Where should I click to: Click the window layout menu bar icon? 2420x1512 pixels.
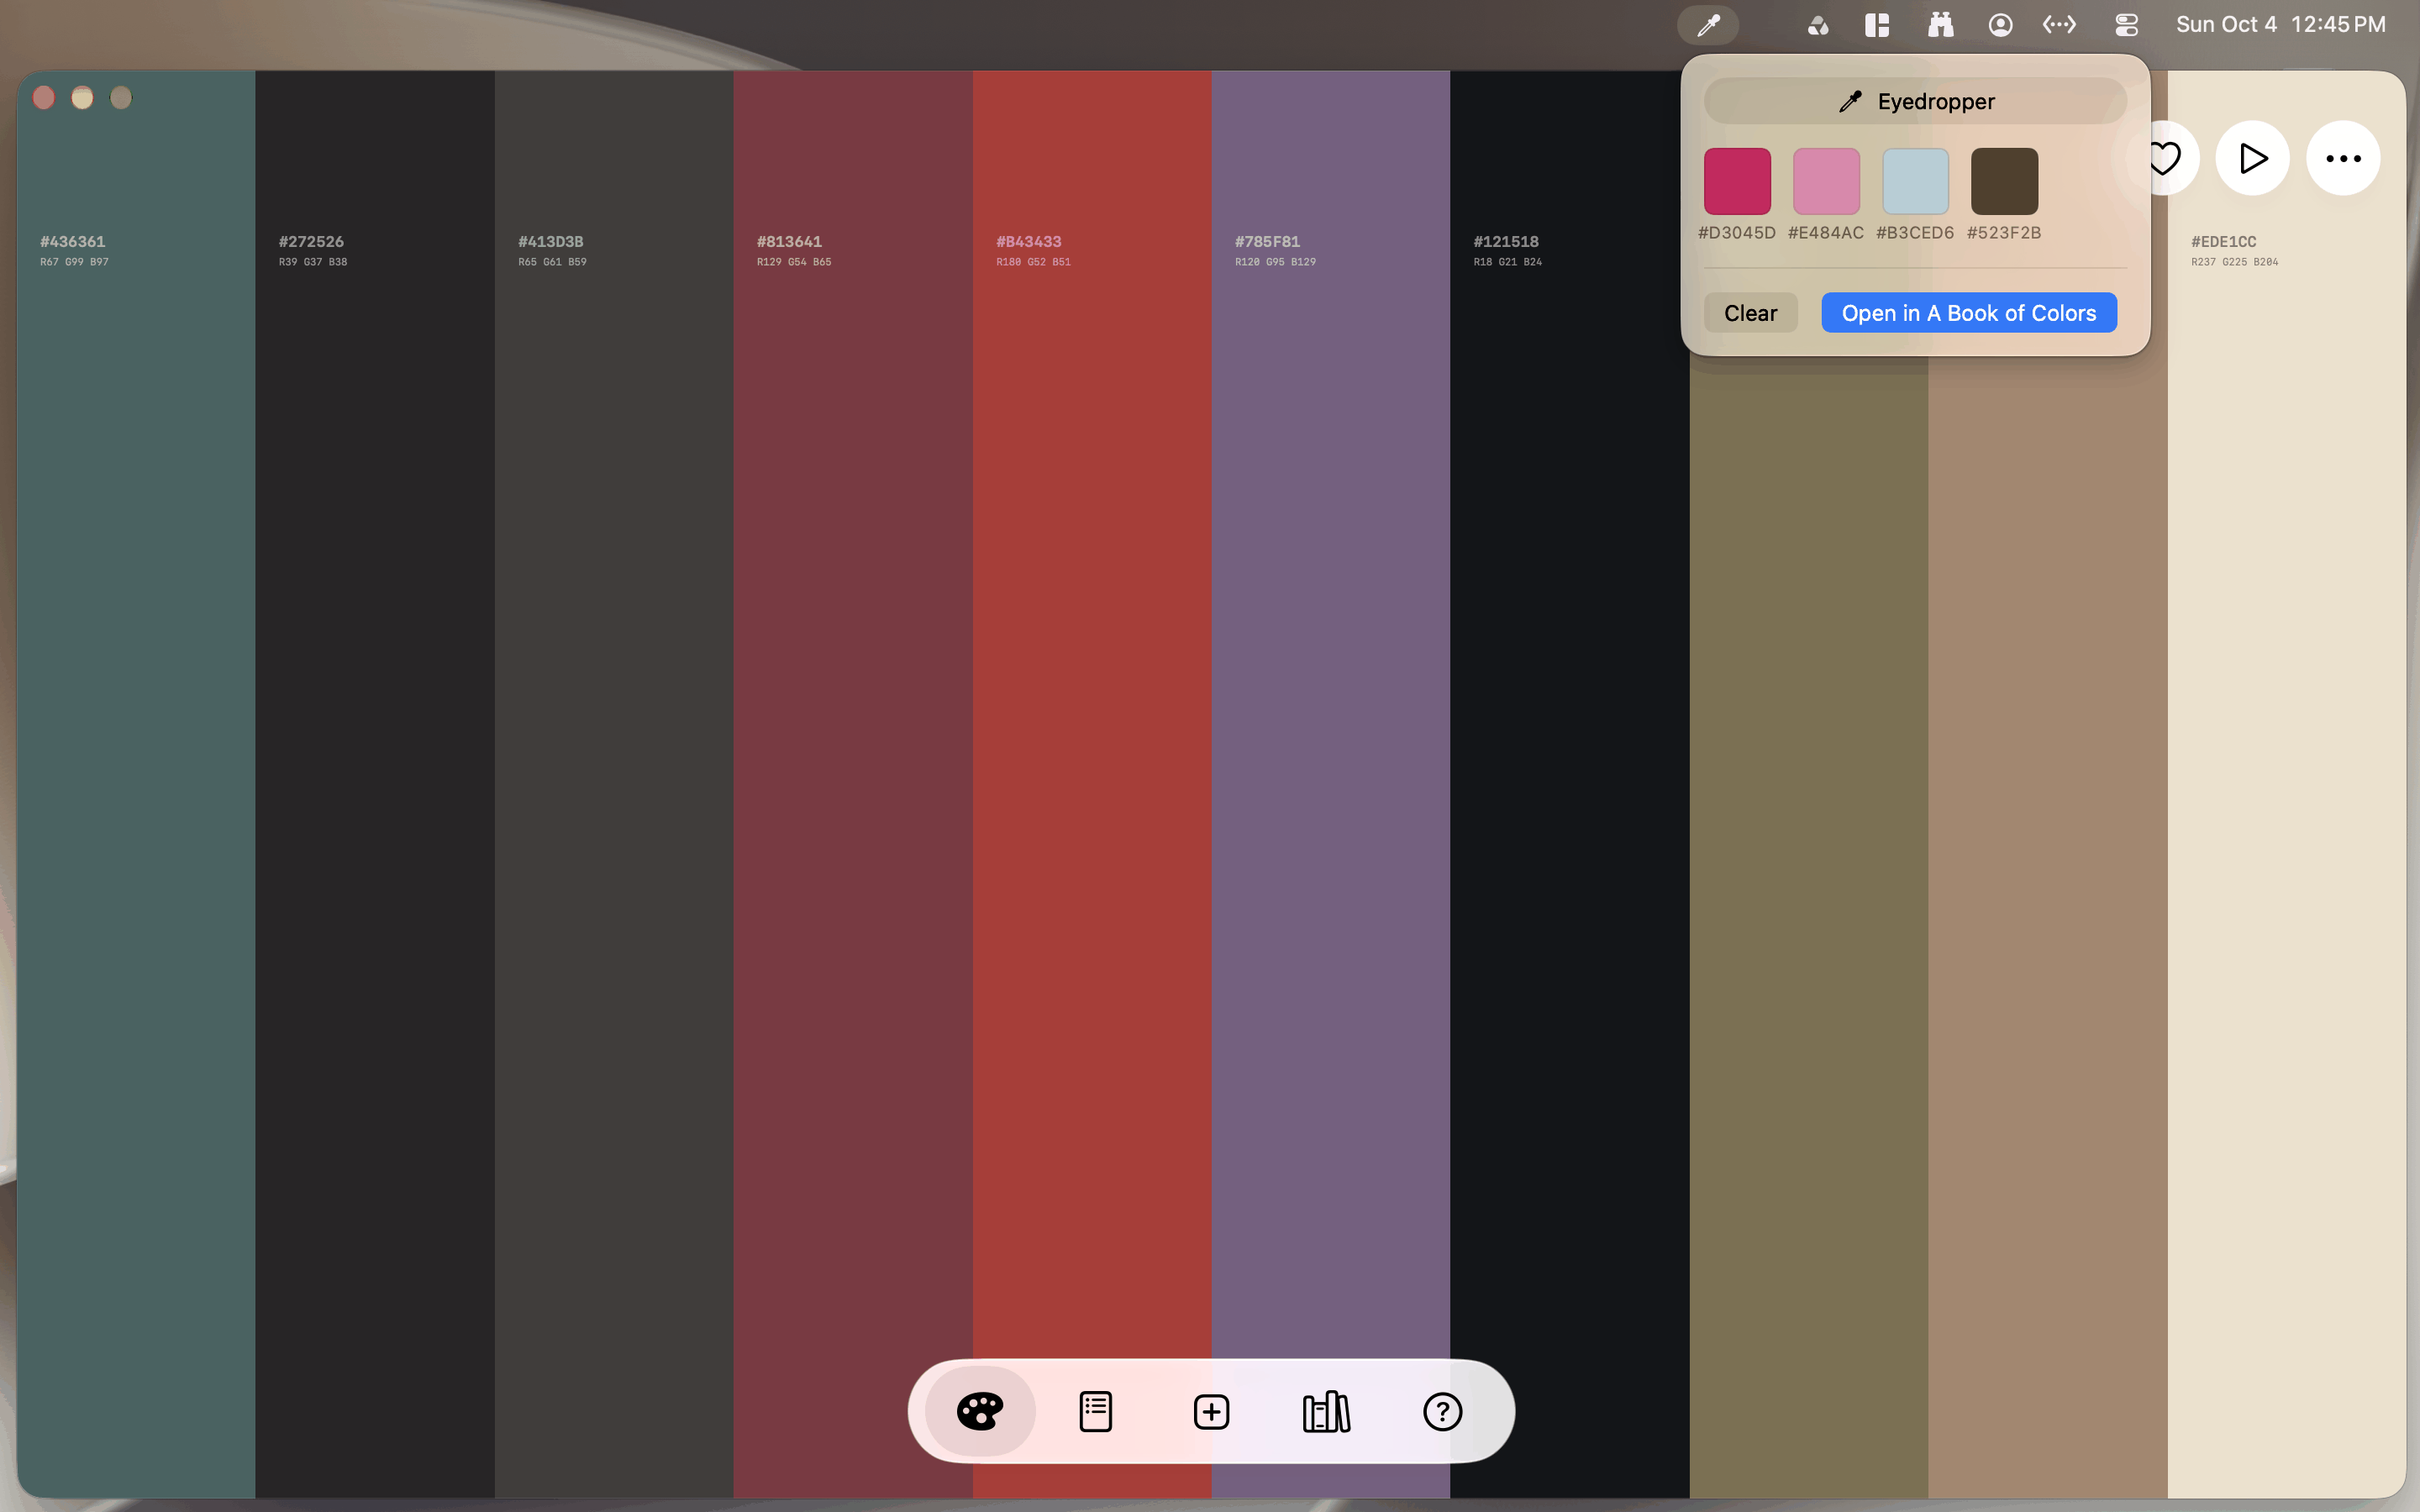point(1877,25)
